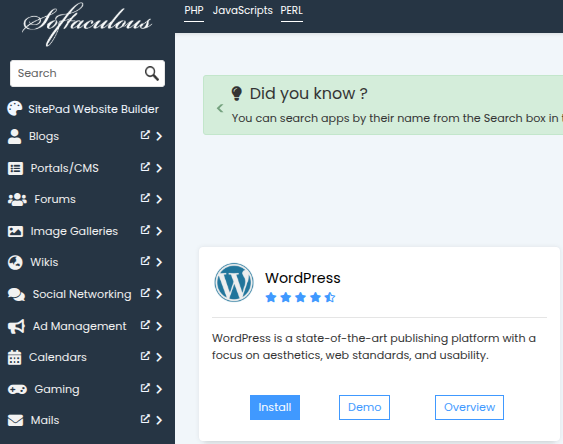The height and width of the screenshot is (444, 563).
Task: Select Mails category label
Action: 45,420
